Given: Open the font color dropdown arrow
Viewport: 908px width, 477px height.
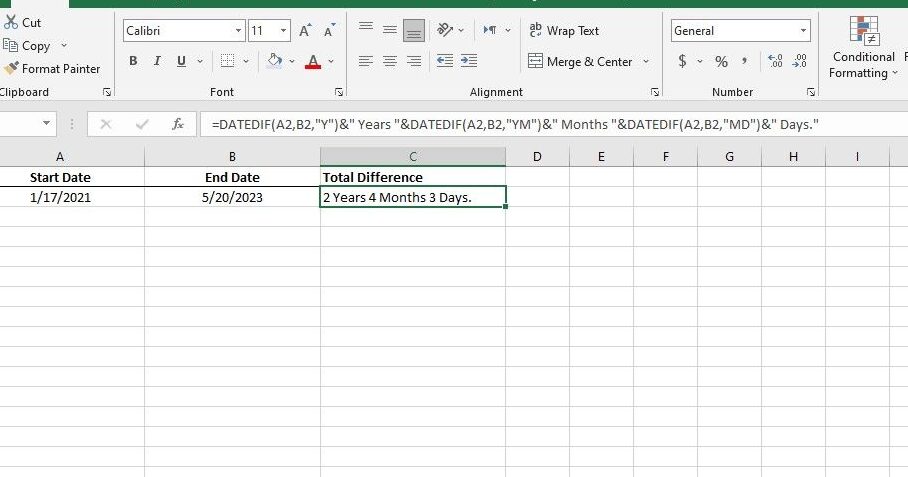Looking at the screenshot, I should [x=331, y=61].
